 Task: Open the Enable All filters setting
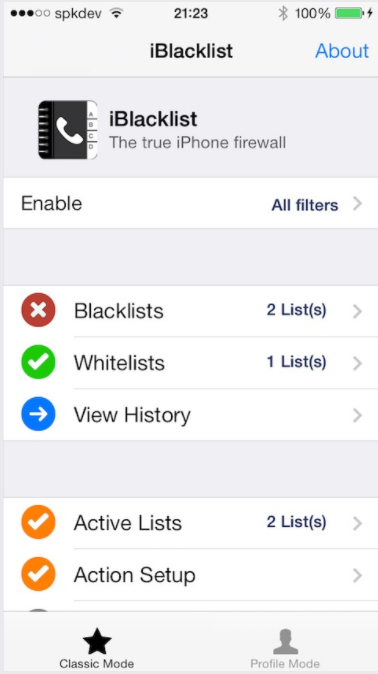tap(189, 203)
